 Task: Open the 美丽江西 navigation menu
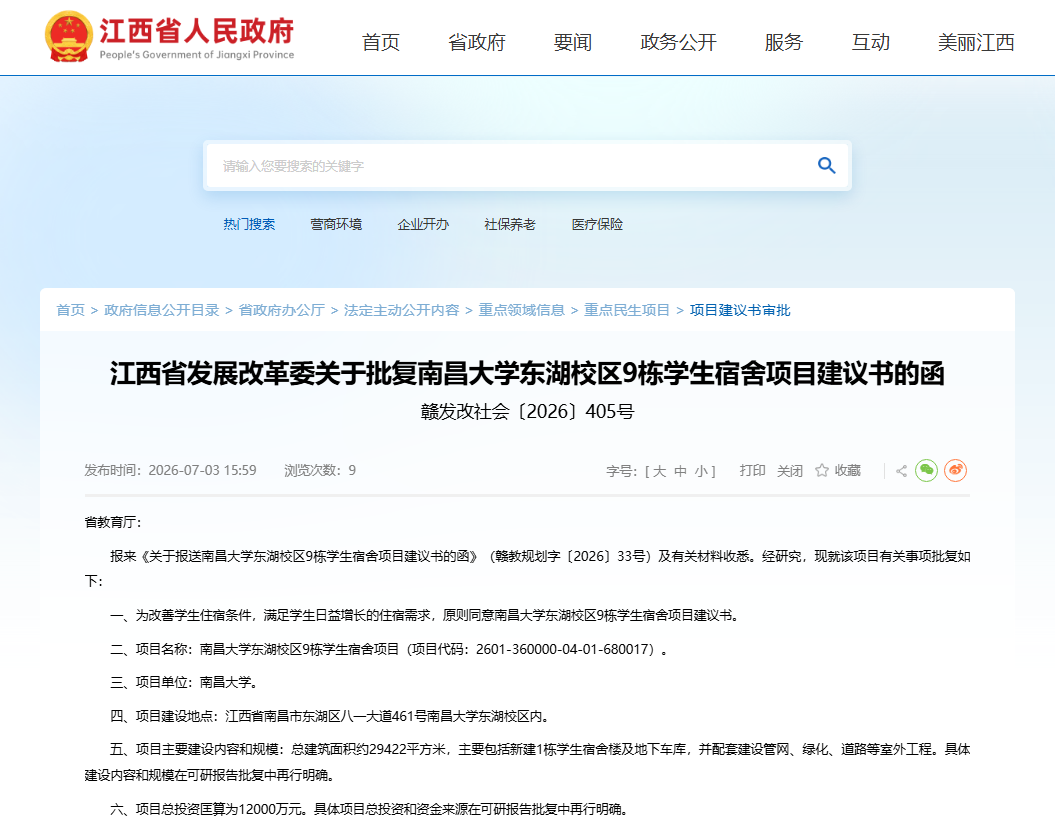tap(976, 42)
